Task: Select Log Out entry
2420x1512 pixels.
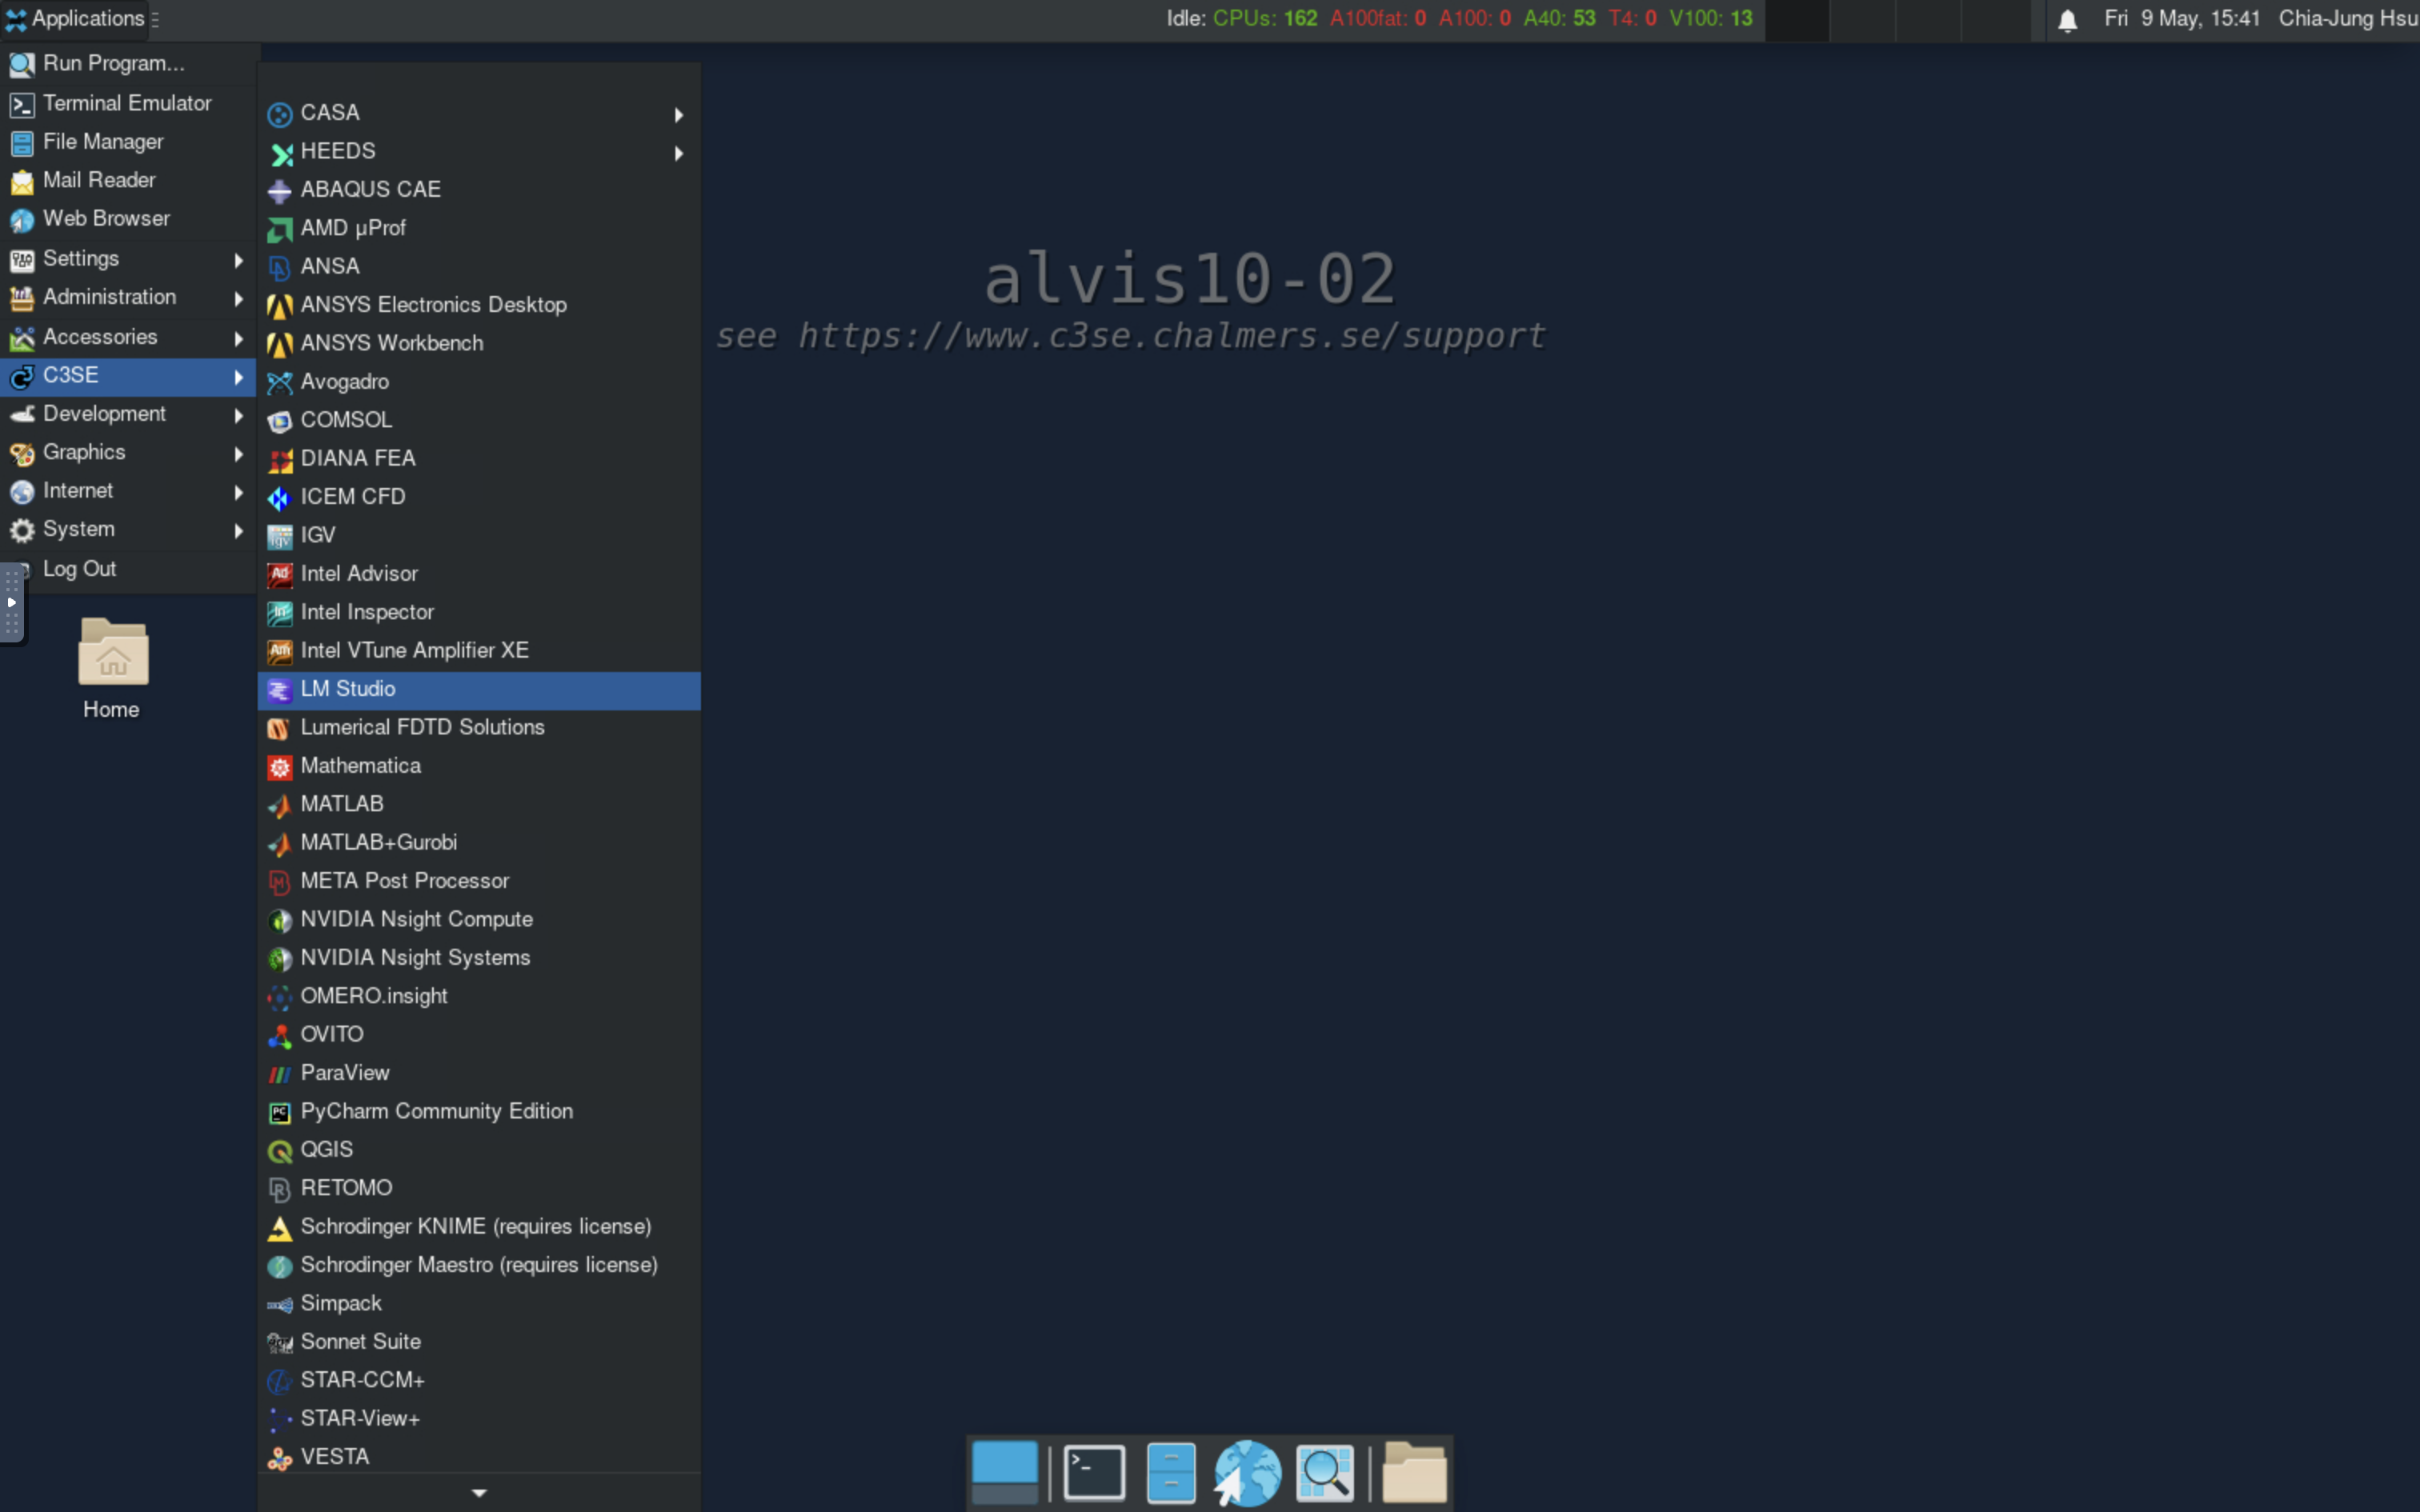Action: coord(80,569)
